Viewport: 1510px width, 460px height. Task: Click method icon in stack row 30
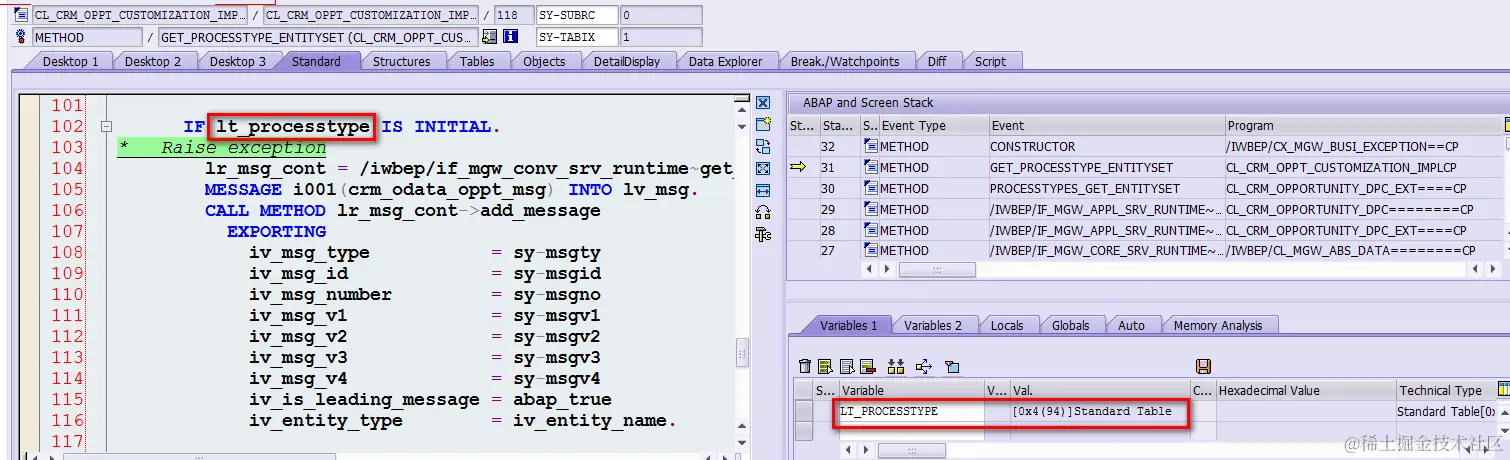(x=870, y=188)
